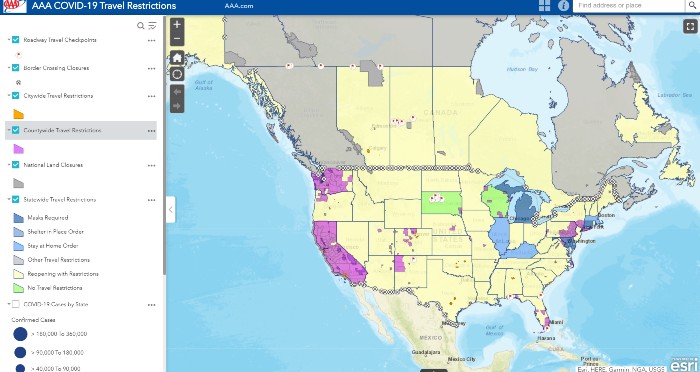Click 'Stay at Home Order' legend entry

[53, 246]
